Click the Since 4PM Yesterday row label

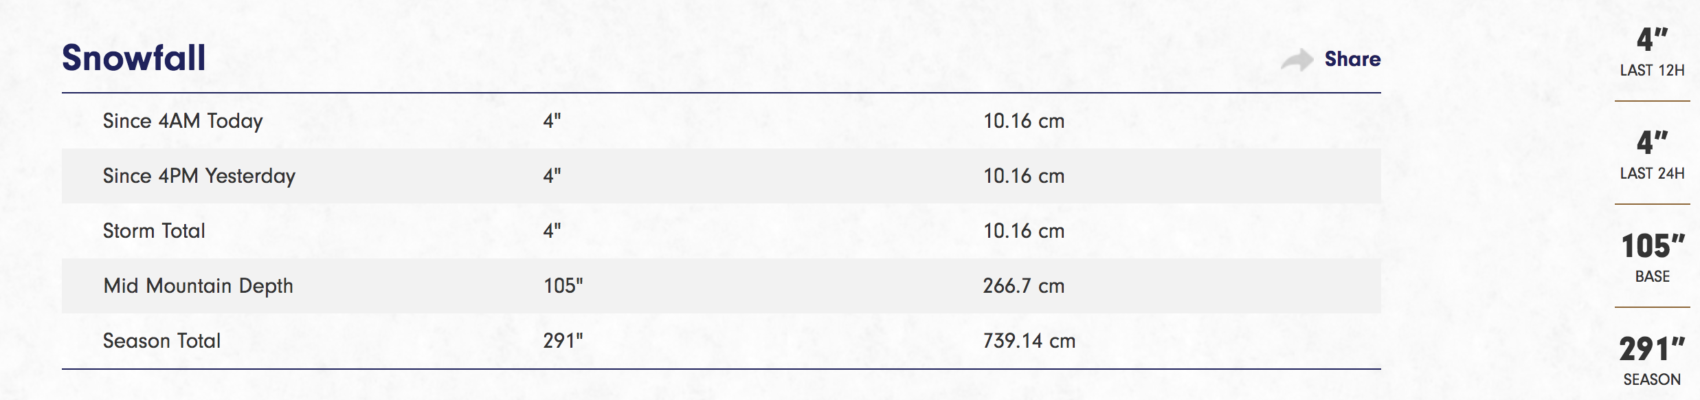point(199,176)
